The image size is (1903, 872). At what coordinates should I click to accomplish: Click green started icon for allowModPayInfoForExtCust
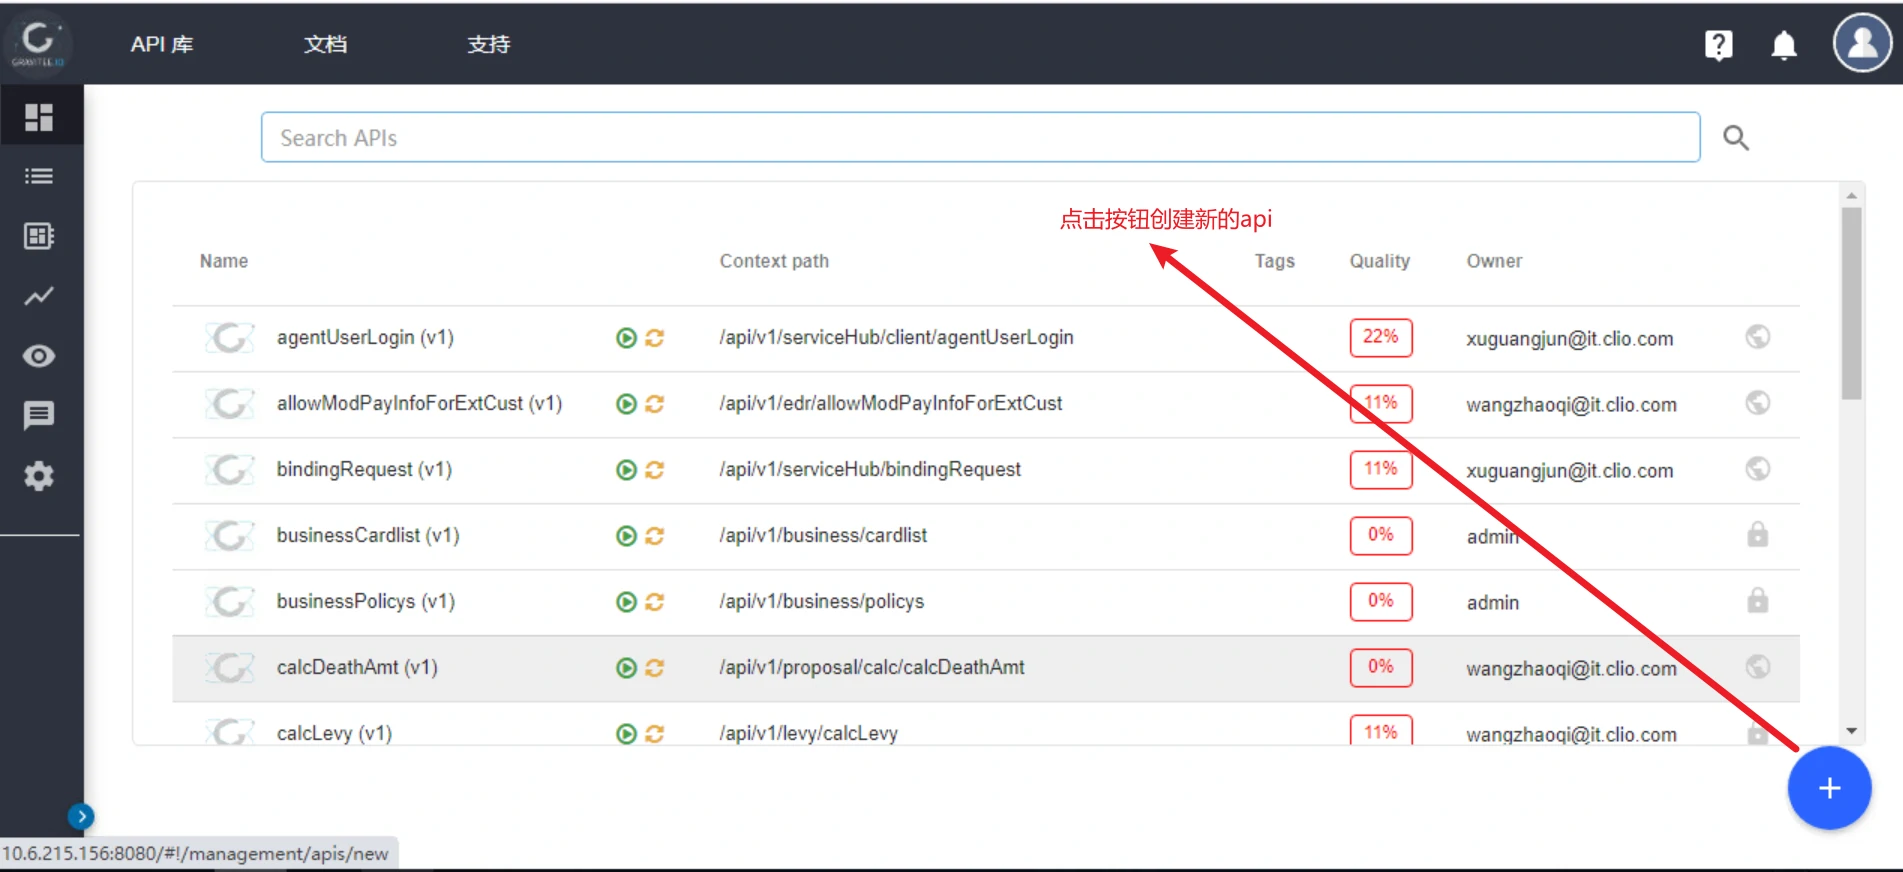(626, 404)
